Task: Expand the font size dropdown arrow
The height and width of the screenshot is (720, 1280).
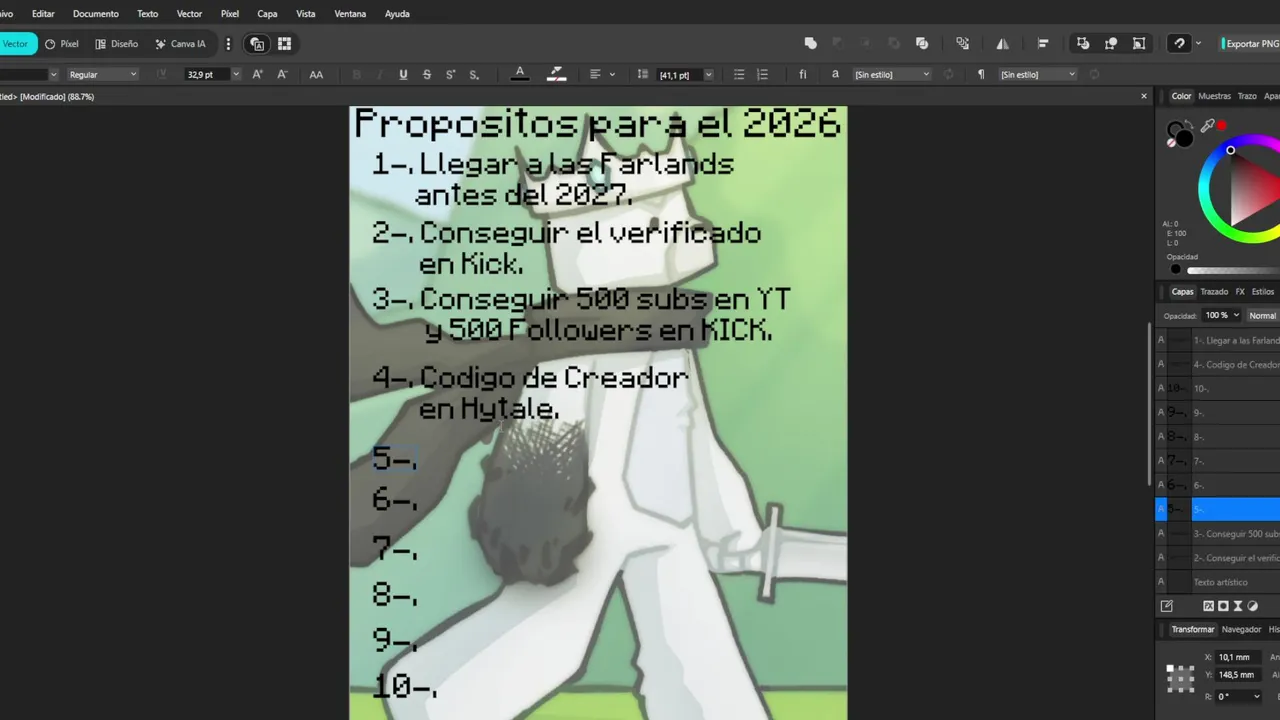Action: [x=236, y=74]
